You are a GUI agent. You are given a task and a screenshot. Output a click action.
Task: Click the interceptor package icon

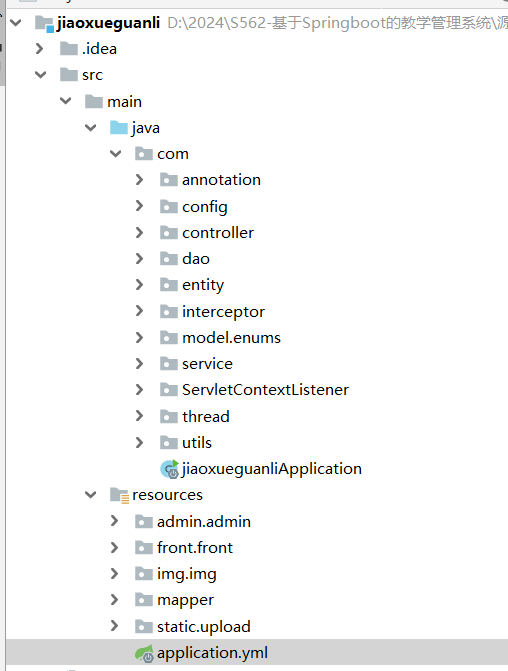(x=169, y=312)
